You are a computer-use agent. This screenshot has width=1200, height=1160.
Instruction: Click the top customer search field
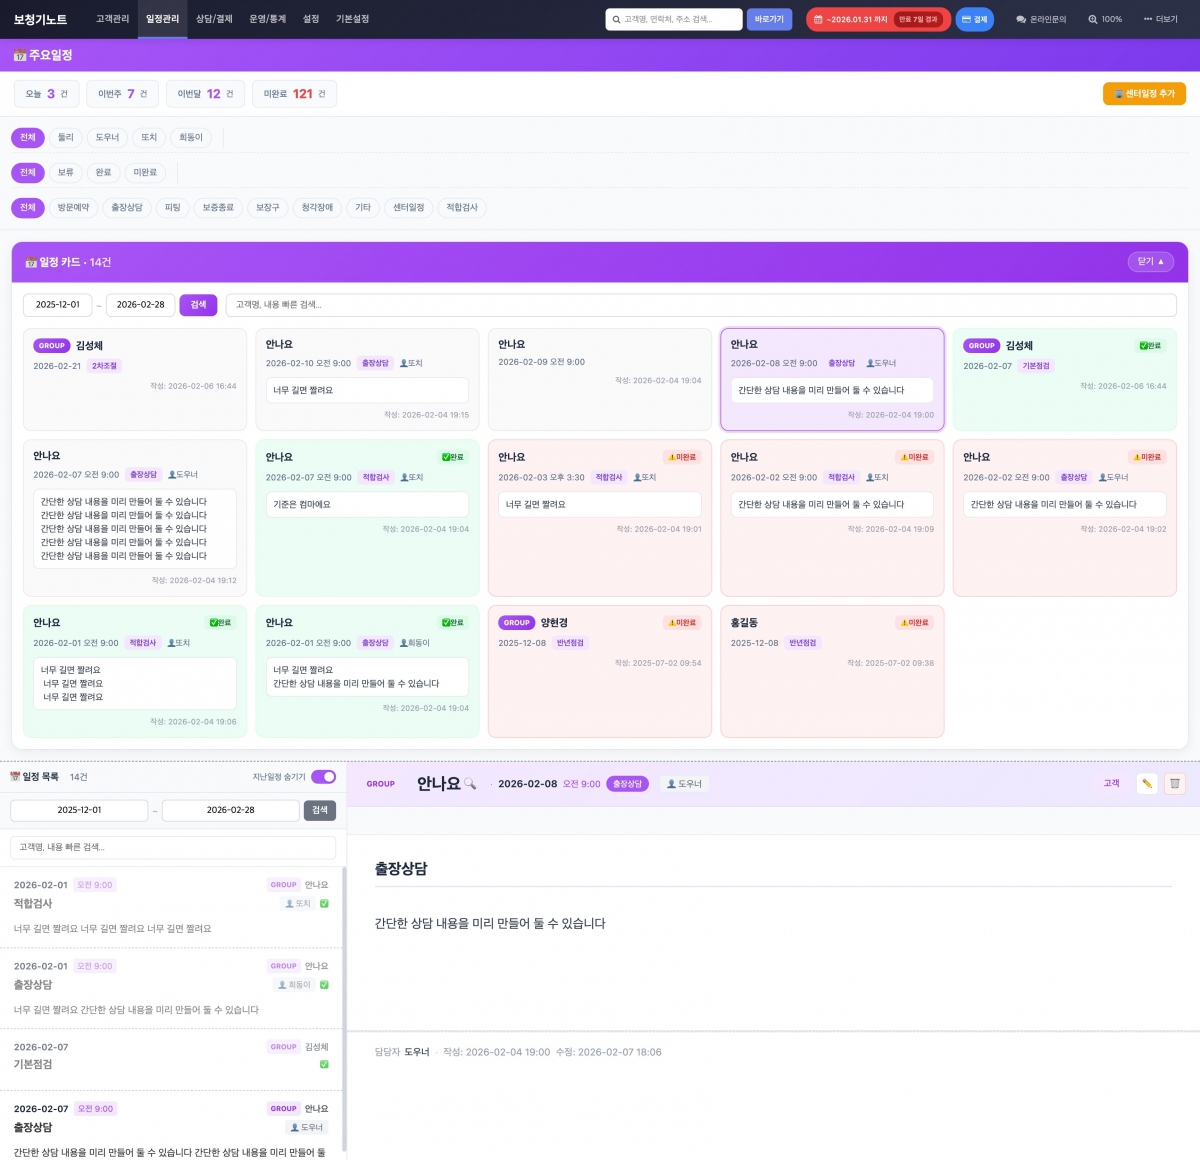click(x=675, y=19)
